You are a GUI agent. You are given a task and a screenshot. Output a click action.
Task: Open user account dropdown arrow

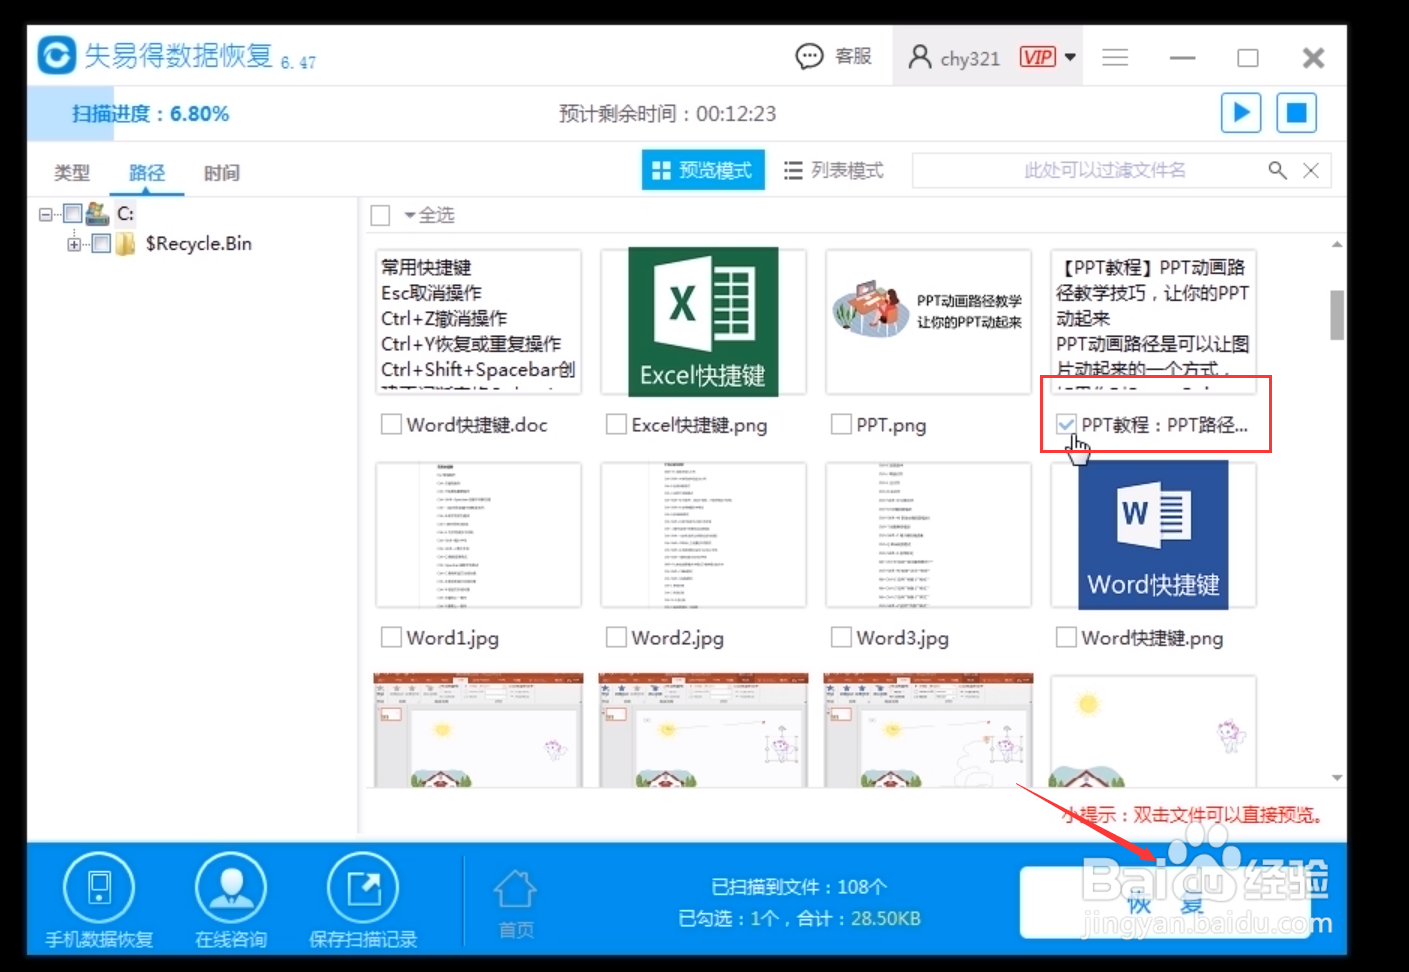[1070, 57]
